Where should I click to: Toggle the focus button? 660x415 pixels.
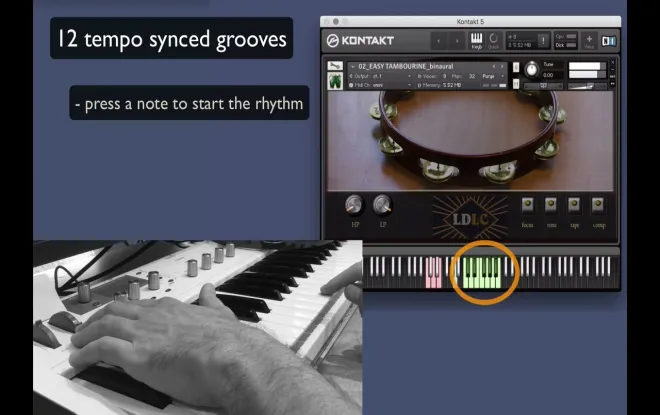click(x=527, y=205)
